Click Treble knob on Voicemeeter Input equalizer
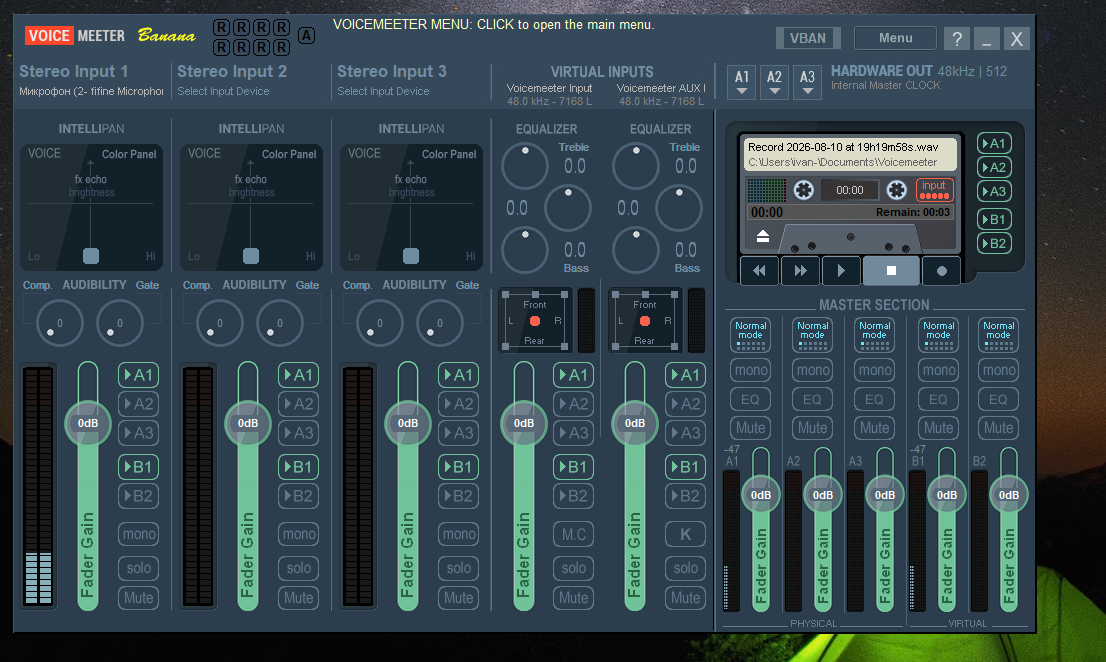Viewport: 1106px width, 662px height. pos(525,166)
